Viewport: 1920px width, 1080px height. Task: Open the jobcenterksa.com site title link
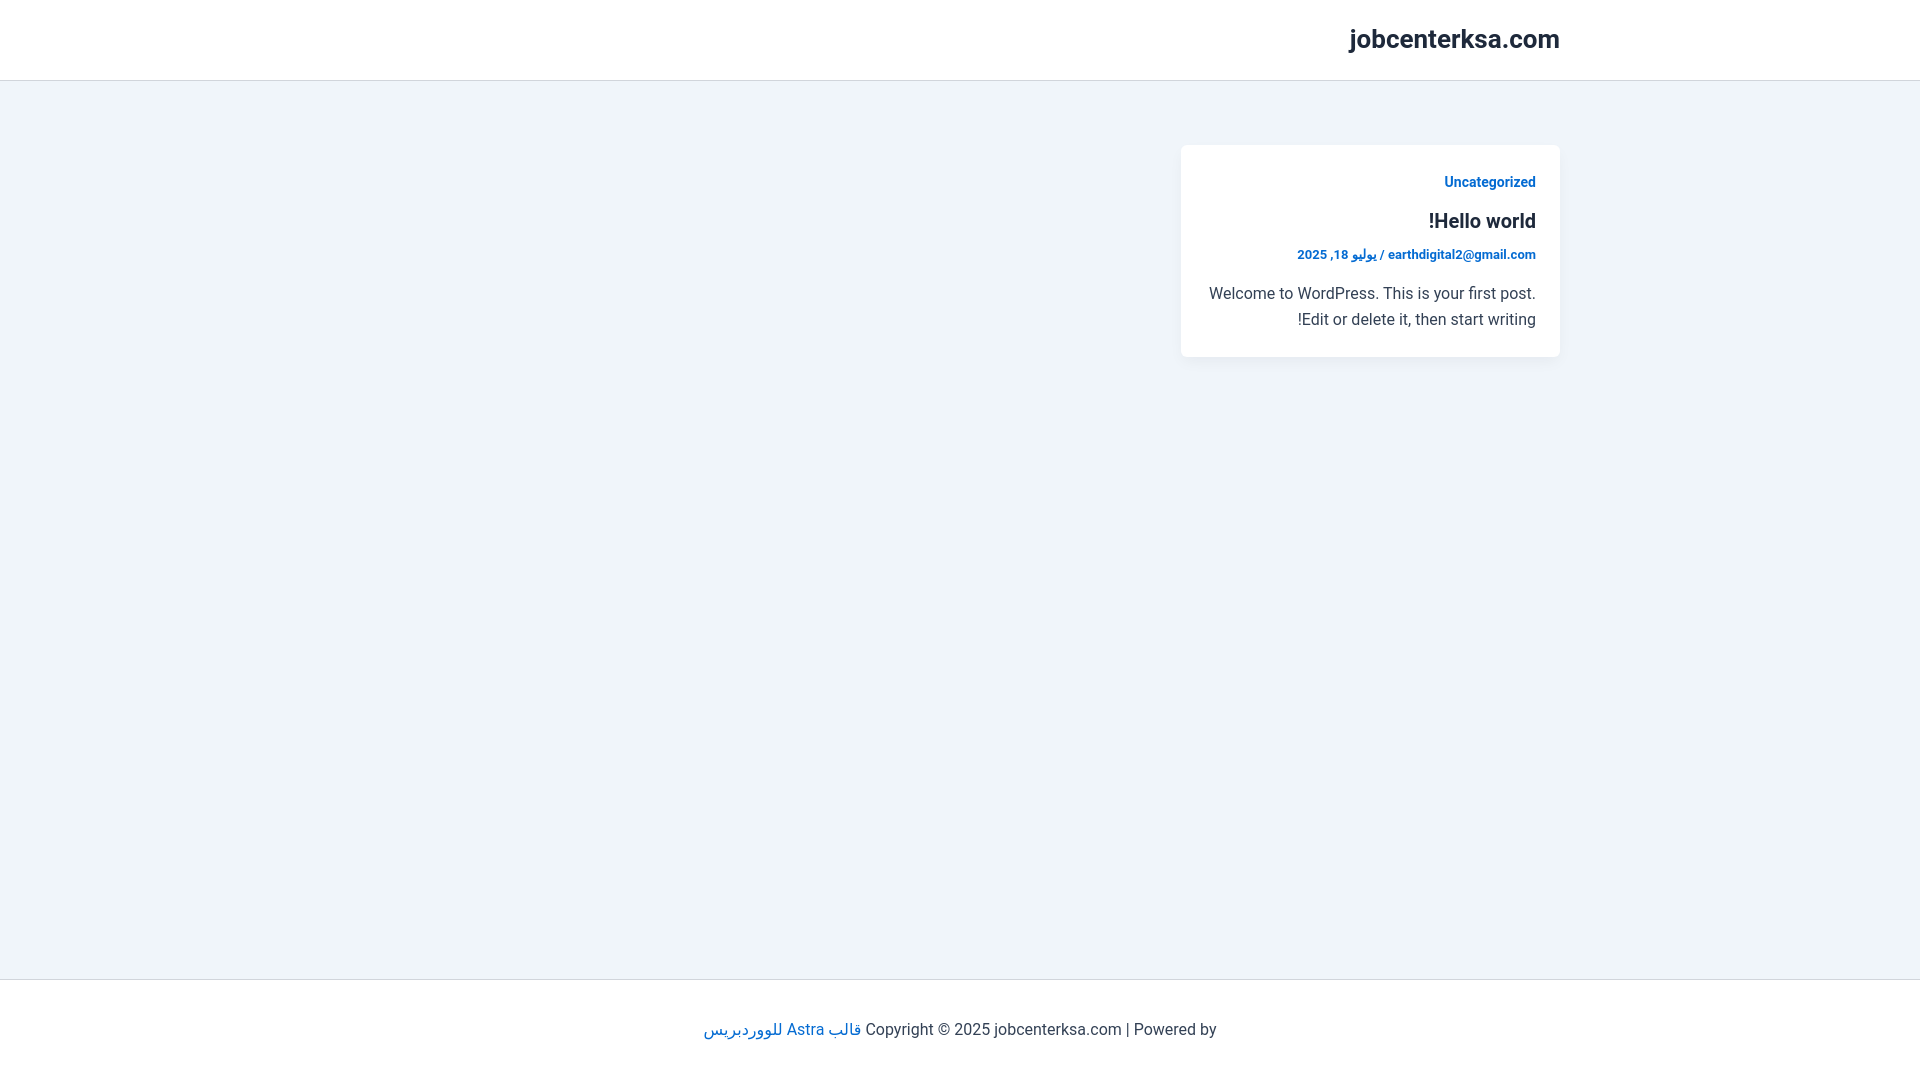point(1454,39)
